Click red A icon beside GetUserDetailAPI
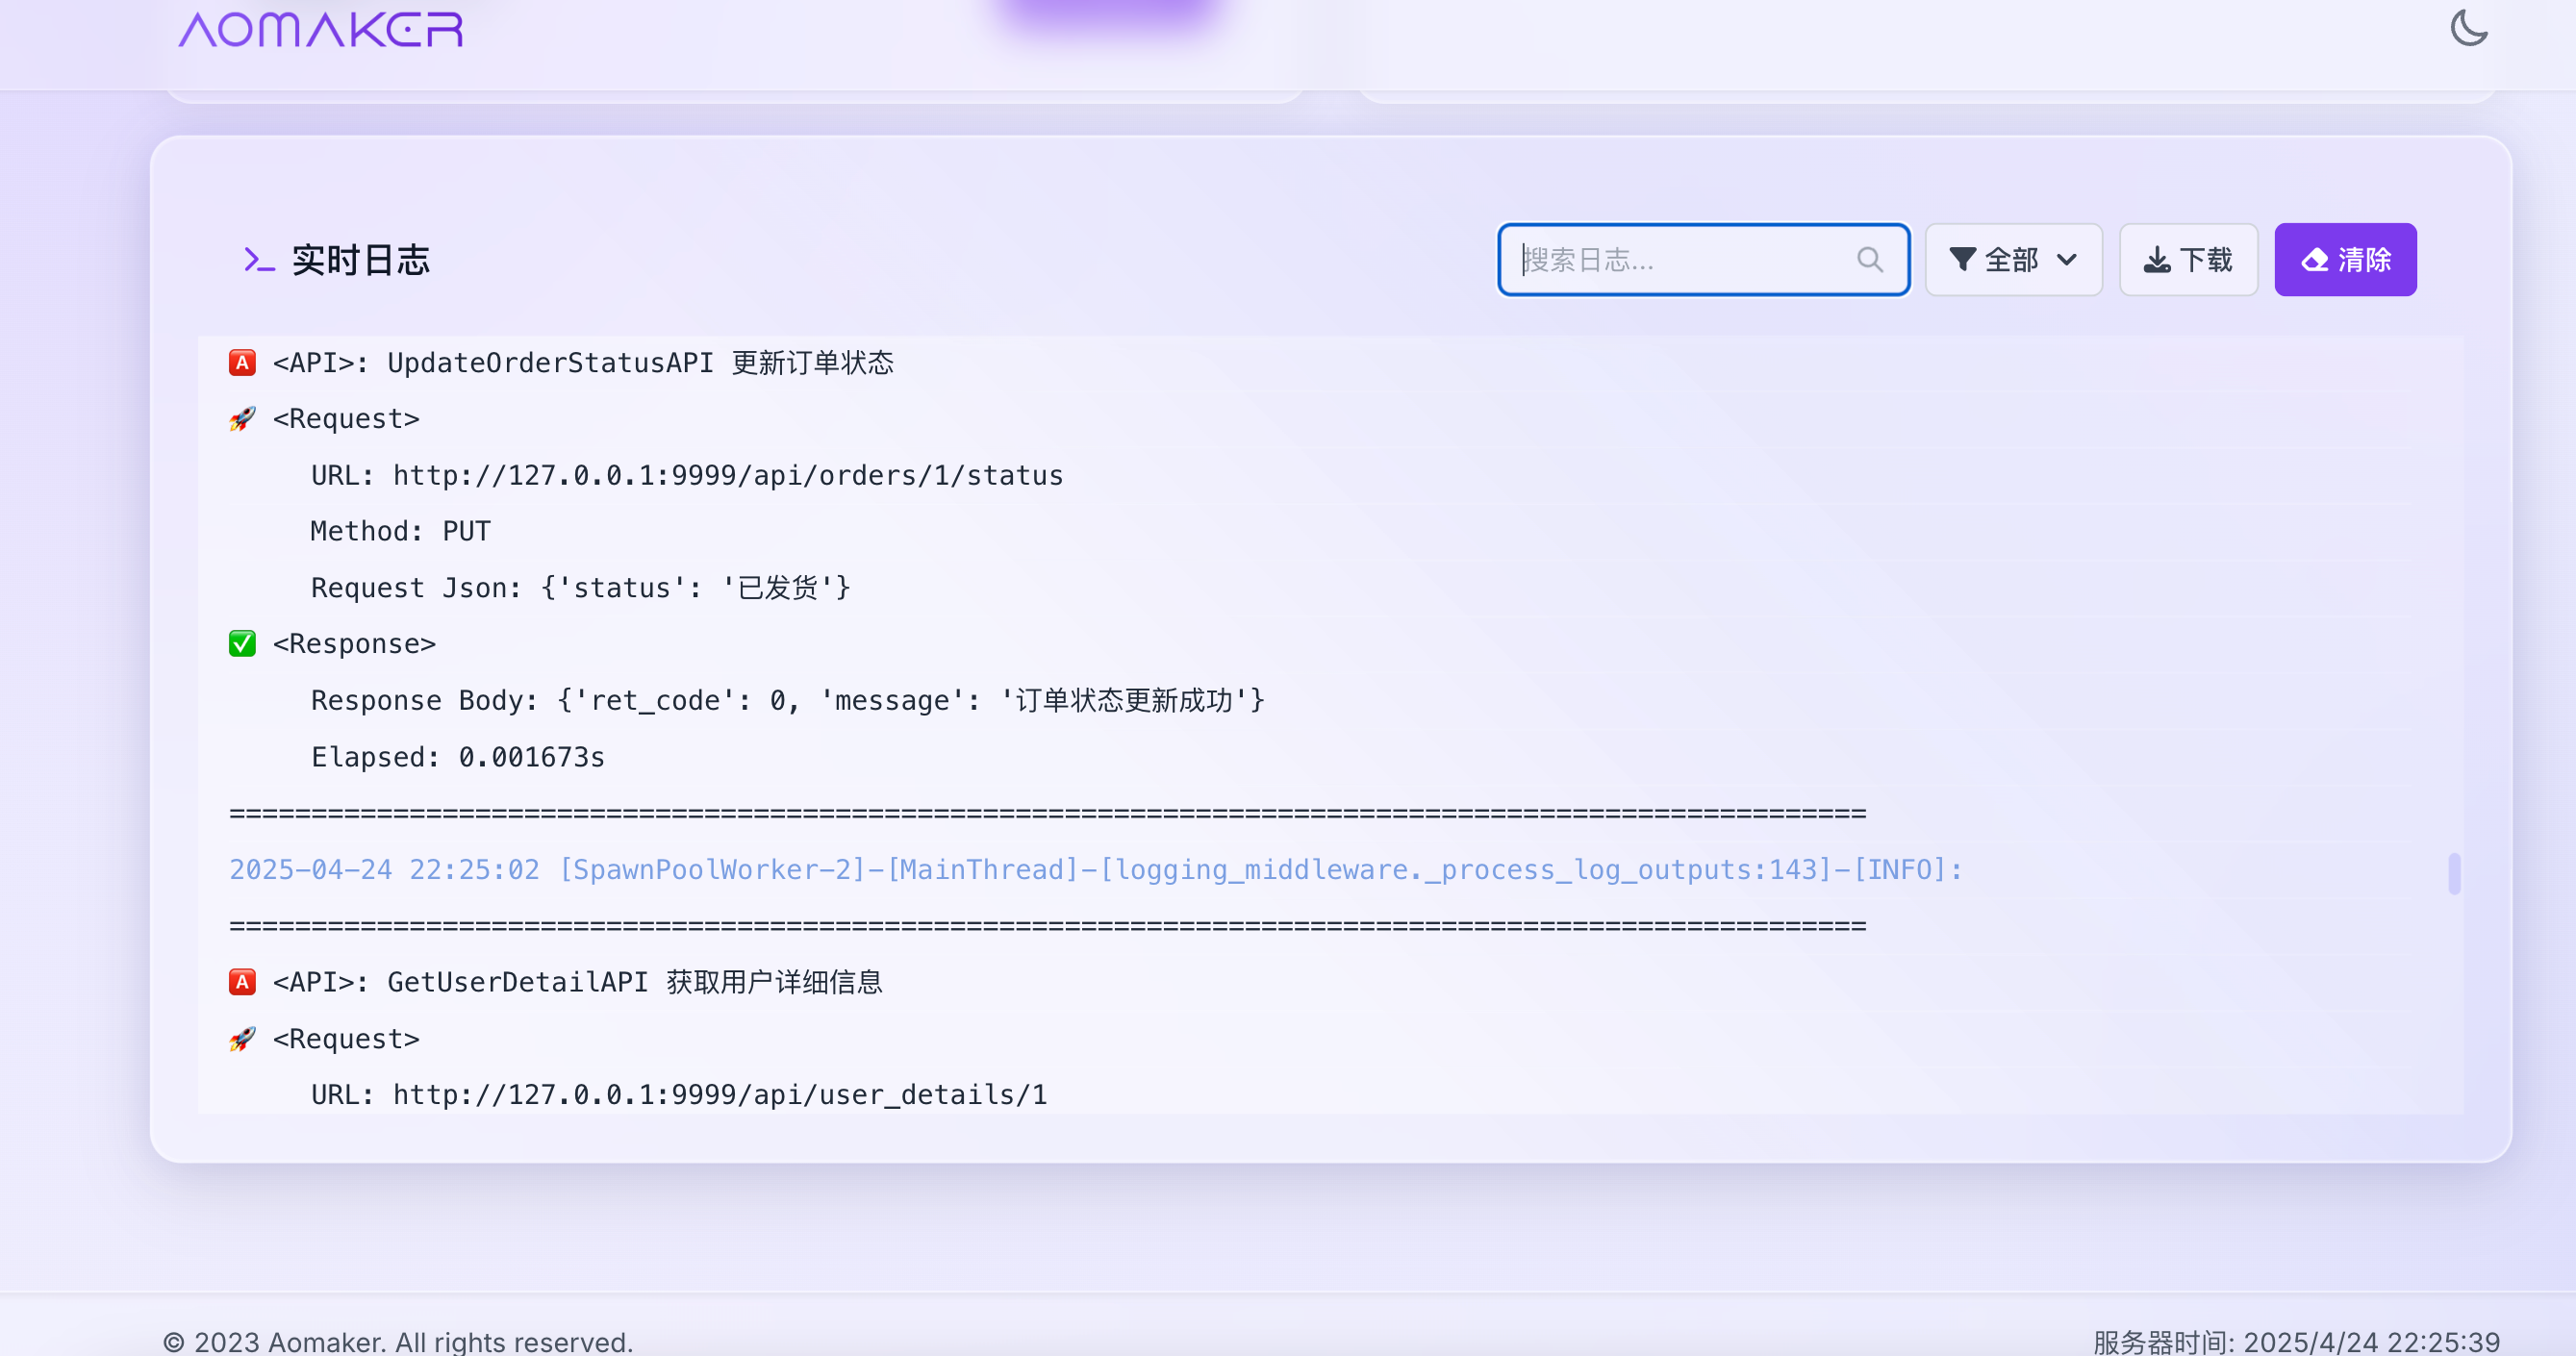2576x1356 pixels. (242, 982)
